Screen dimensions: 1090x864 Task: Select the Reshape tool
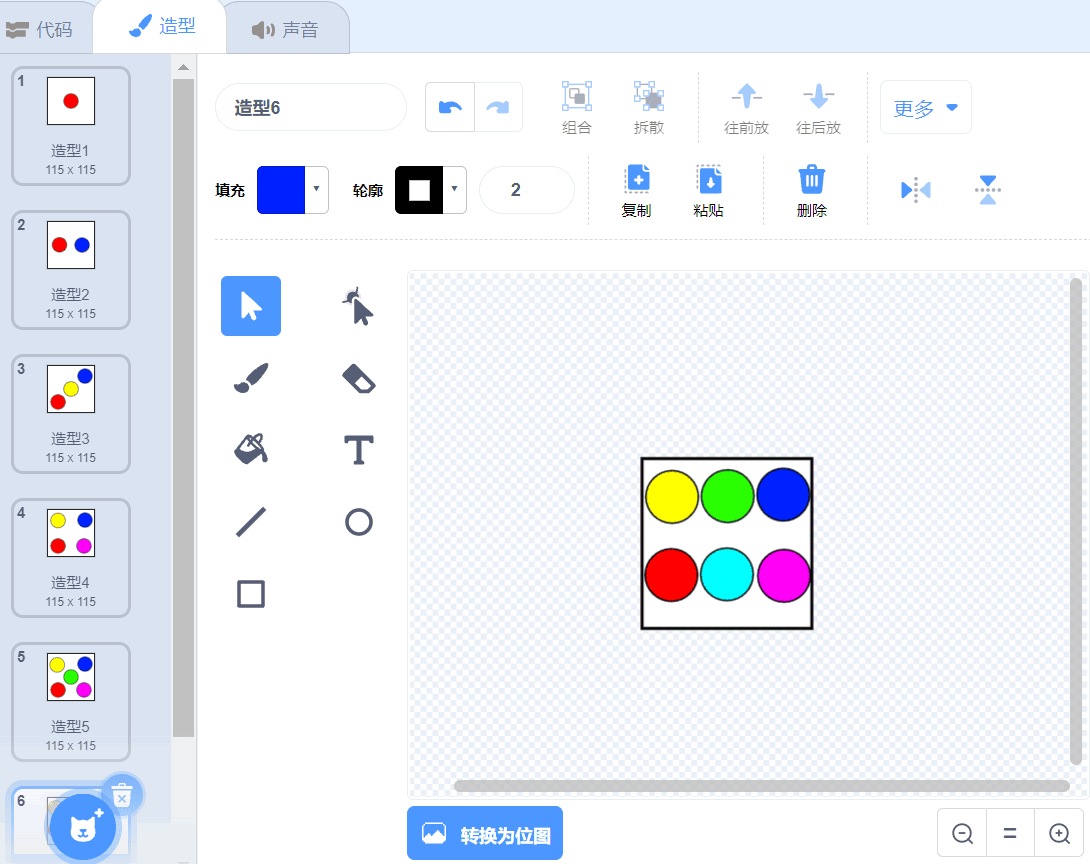[x=359, y=306]
